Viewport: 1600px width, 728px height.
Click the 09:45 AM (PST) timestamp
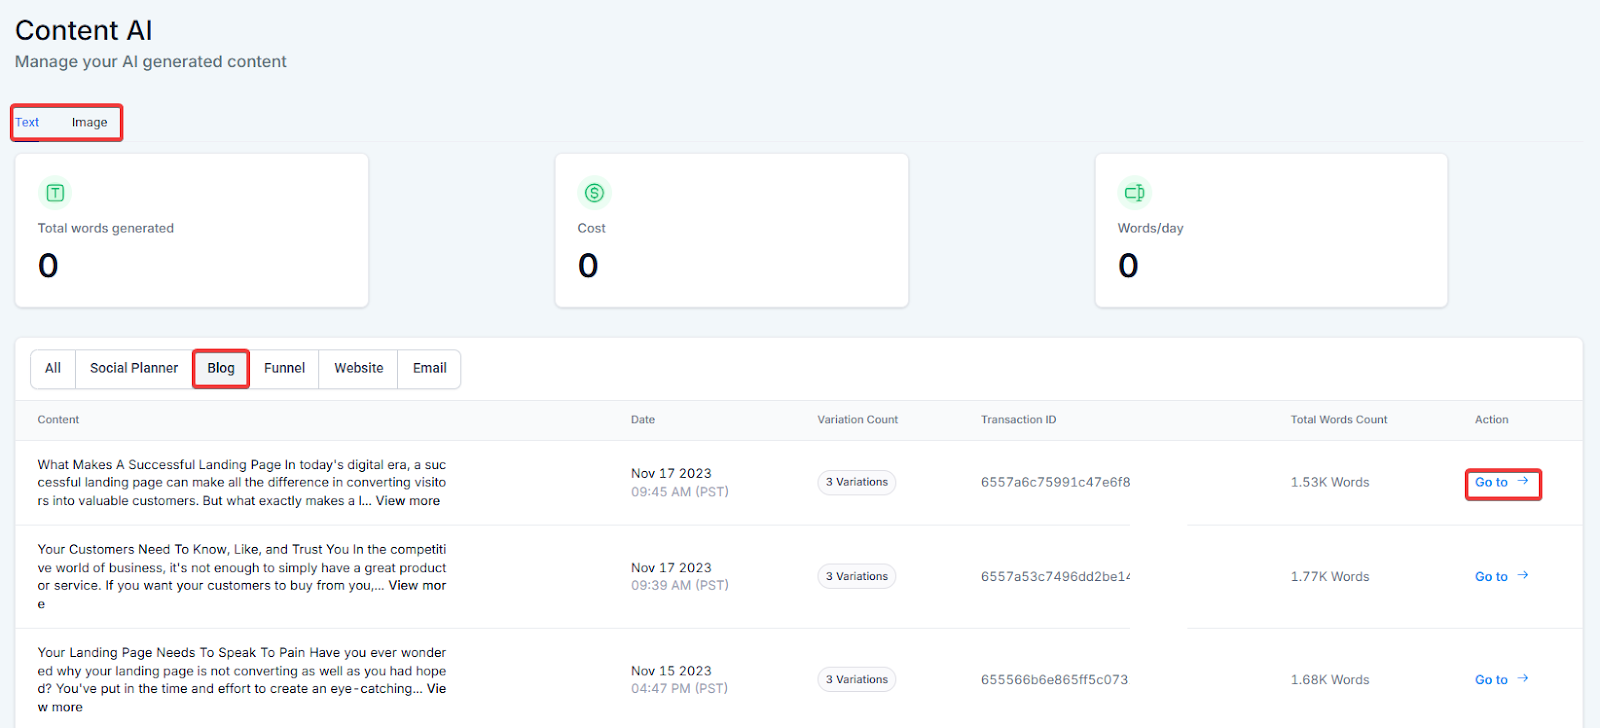pos(680,492)
